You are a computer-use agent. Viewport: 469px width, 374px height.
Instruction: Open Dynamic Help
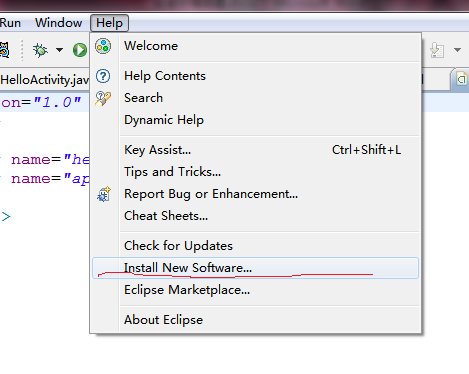point(255,120)
